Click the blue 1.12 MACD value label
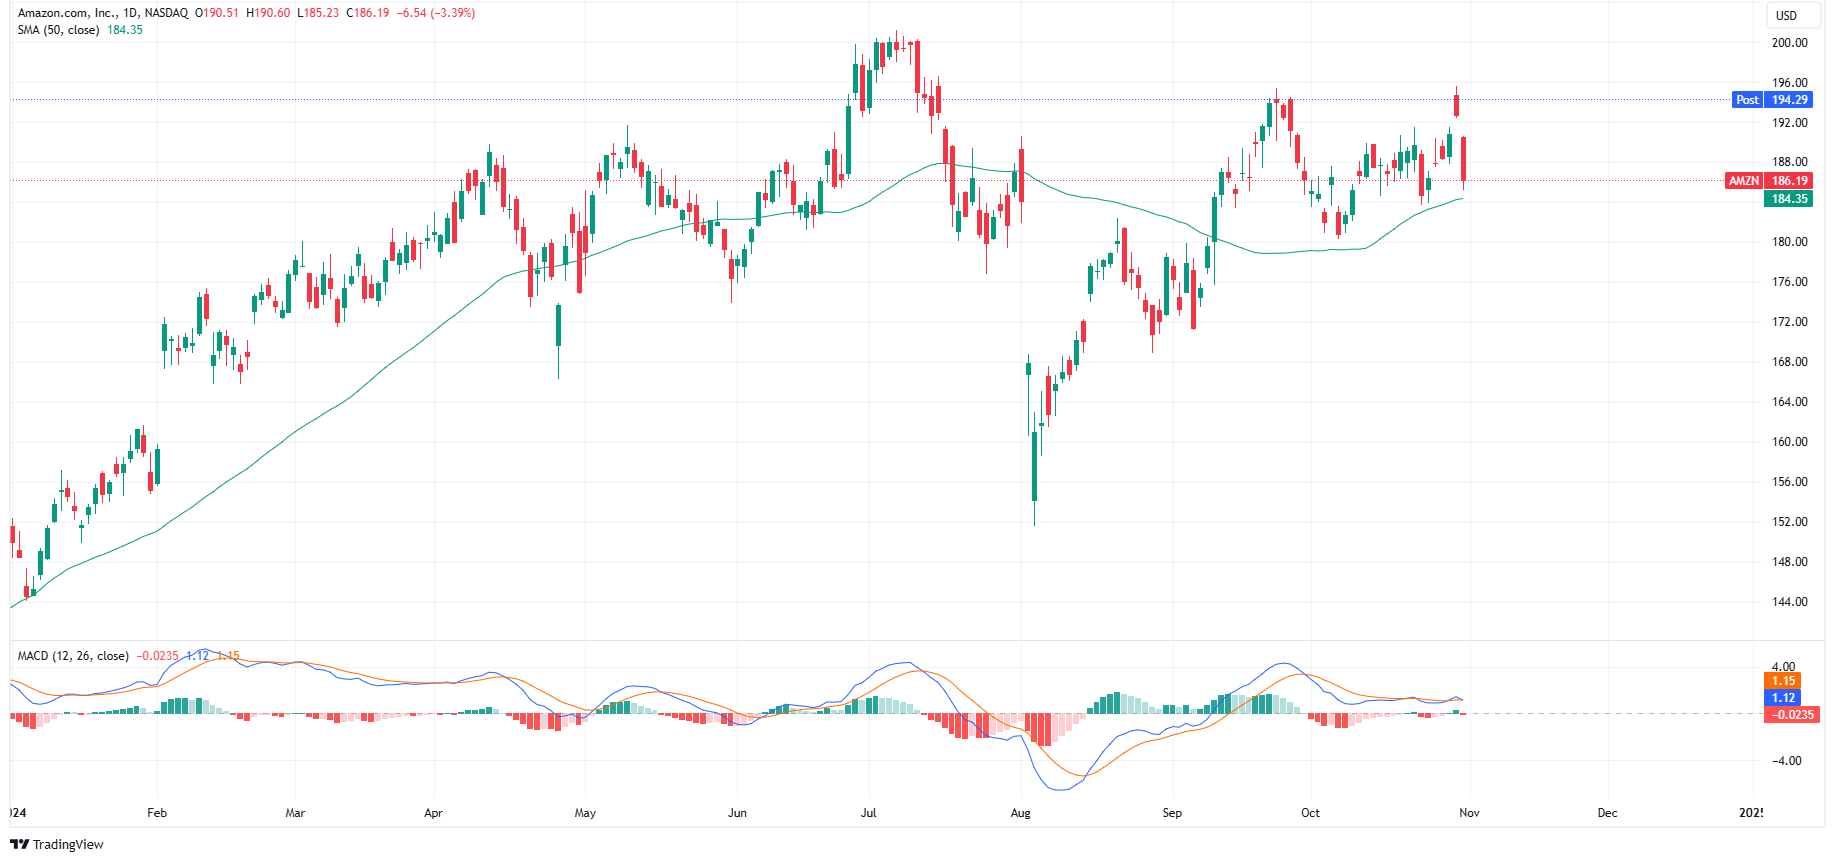The height and width of the screenshot is (862, 1835). [x=1783, y=698]
